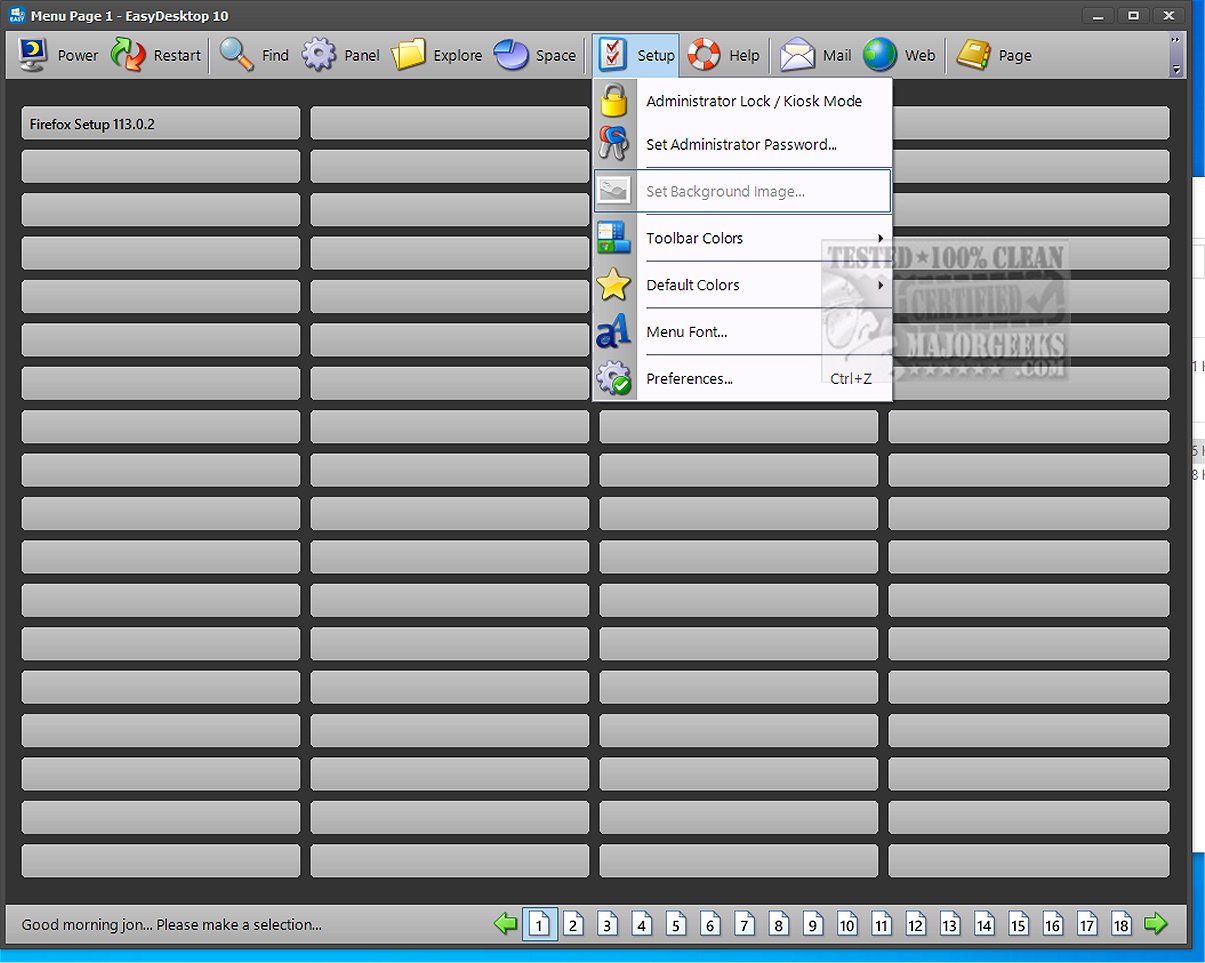Switch to page 5

point(676,925)
